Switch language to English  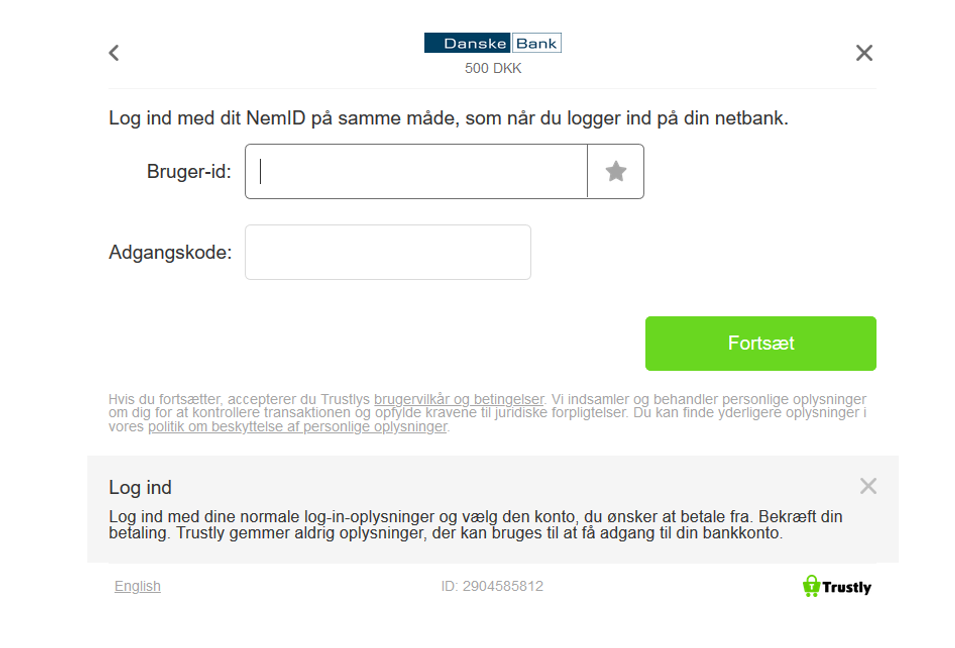[x=138, y=586]
